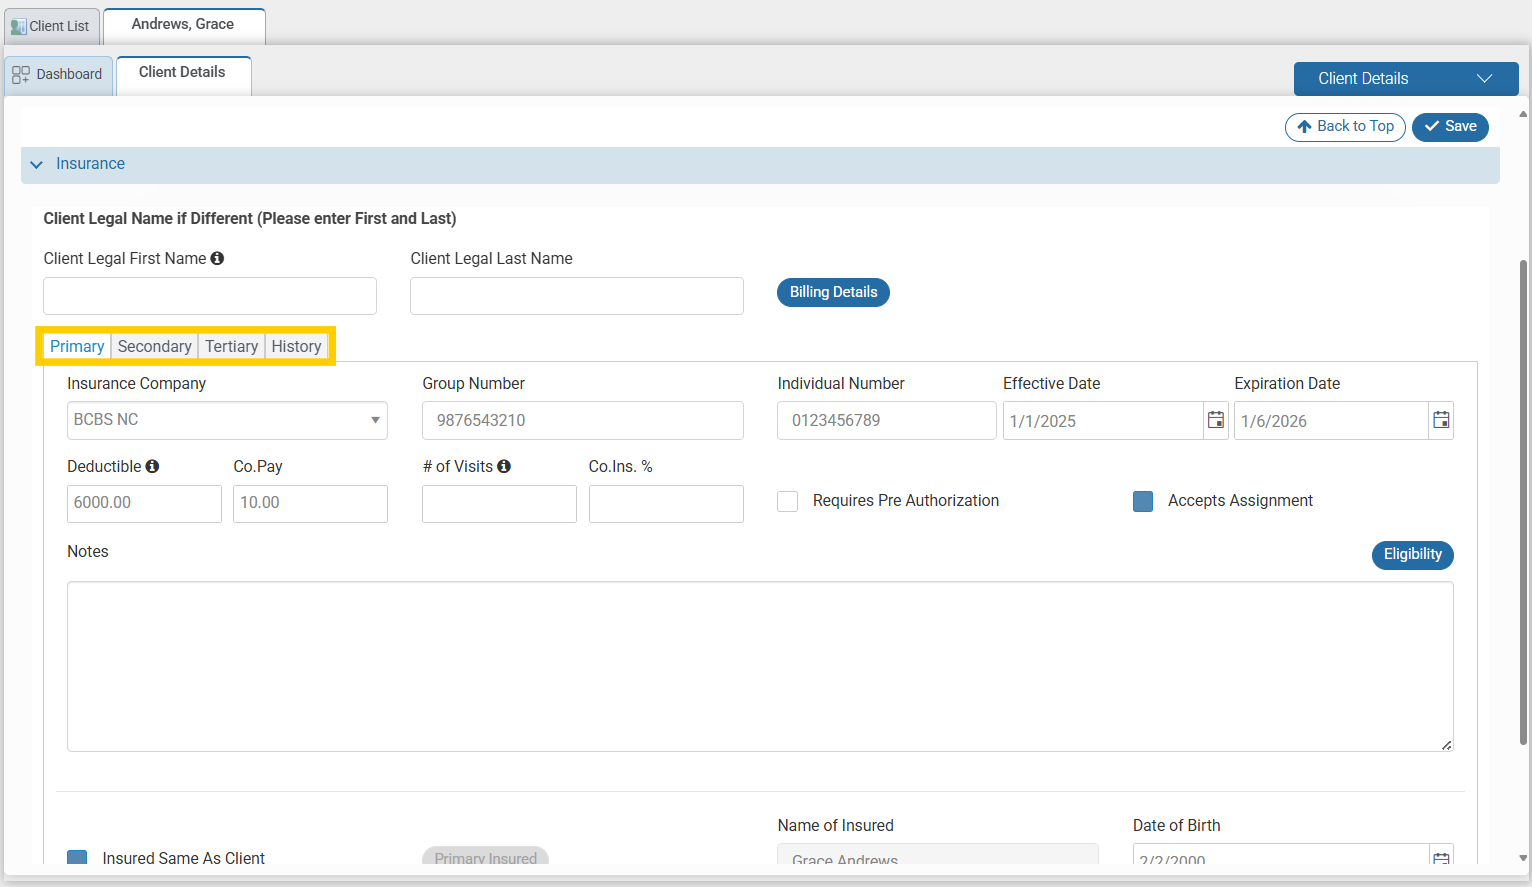Open the History insurance tab

(x=296, y=346)
